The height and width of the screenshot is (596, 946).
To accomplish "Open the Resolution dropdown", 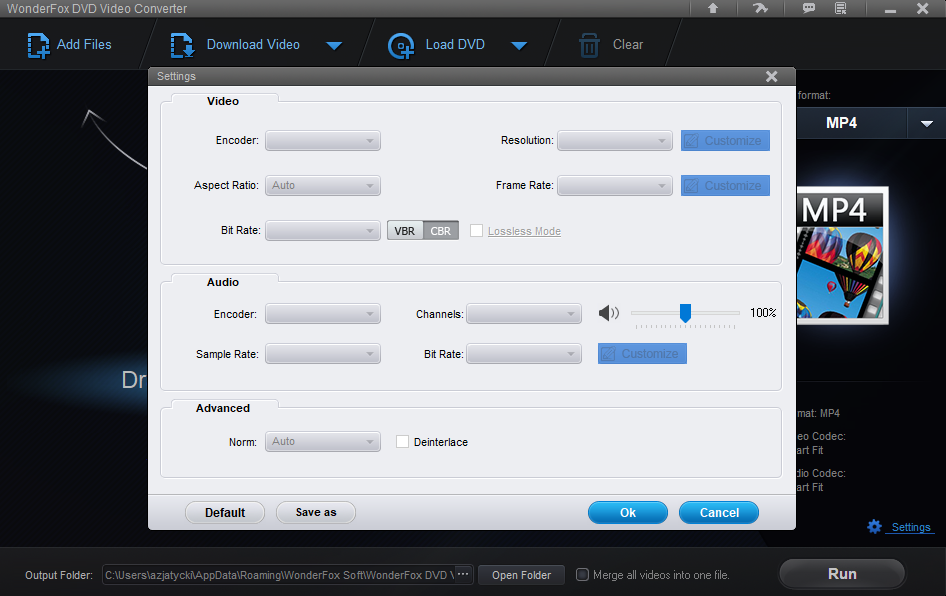I will tap(614, 141).
